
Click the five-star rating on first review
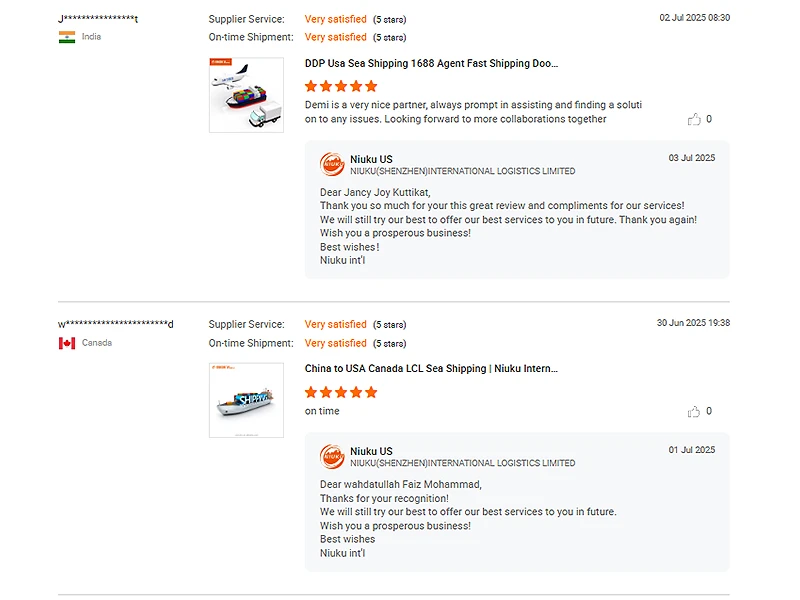tap(341, 86)
